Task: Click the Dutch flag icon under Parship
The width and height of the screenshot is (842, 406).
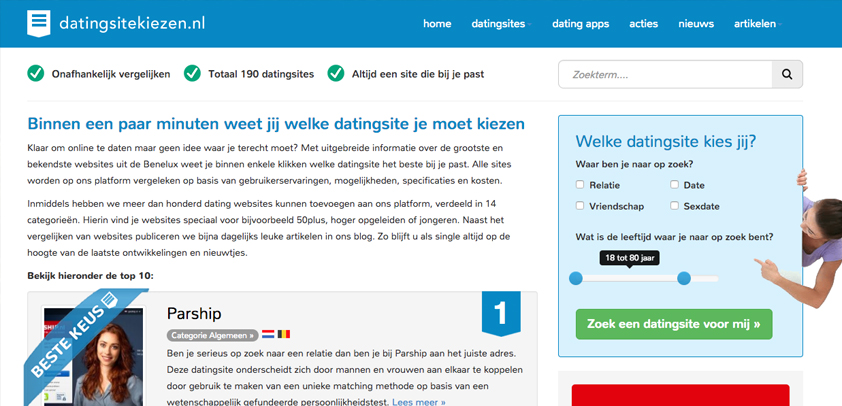Action: [x=268, y=335]
